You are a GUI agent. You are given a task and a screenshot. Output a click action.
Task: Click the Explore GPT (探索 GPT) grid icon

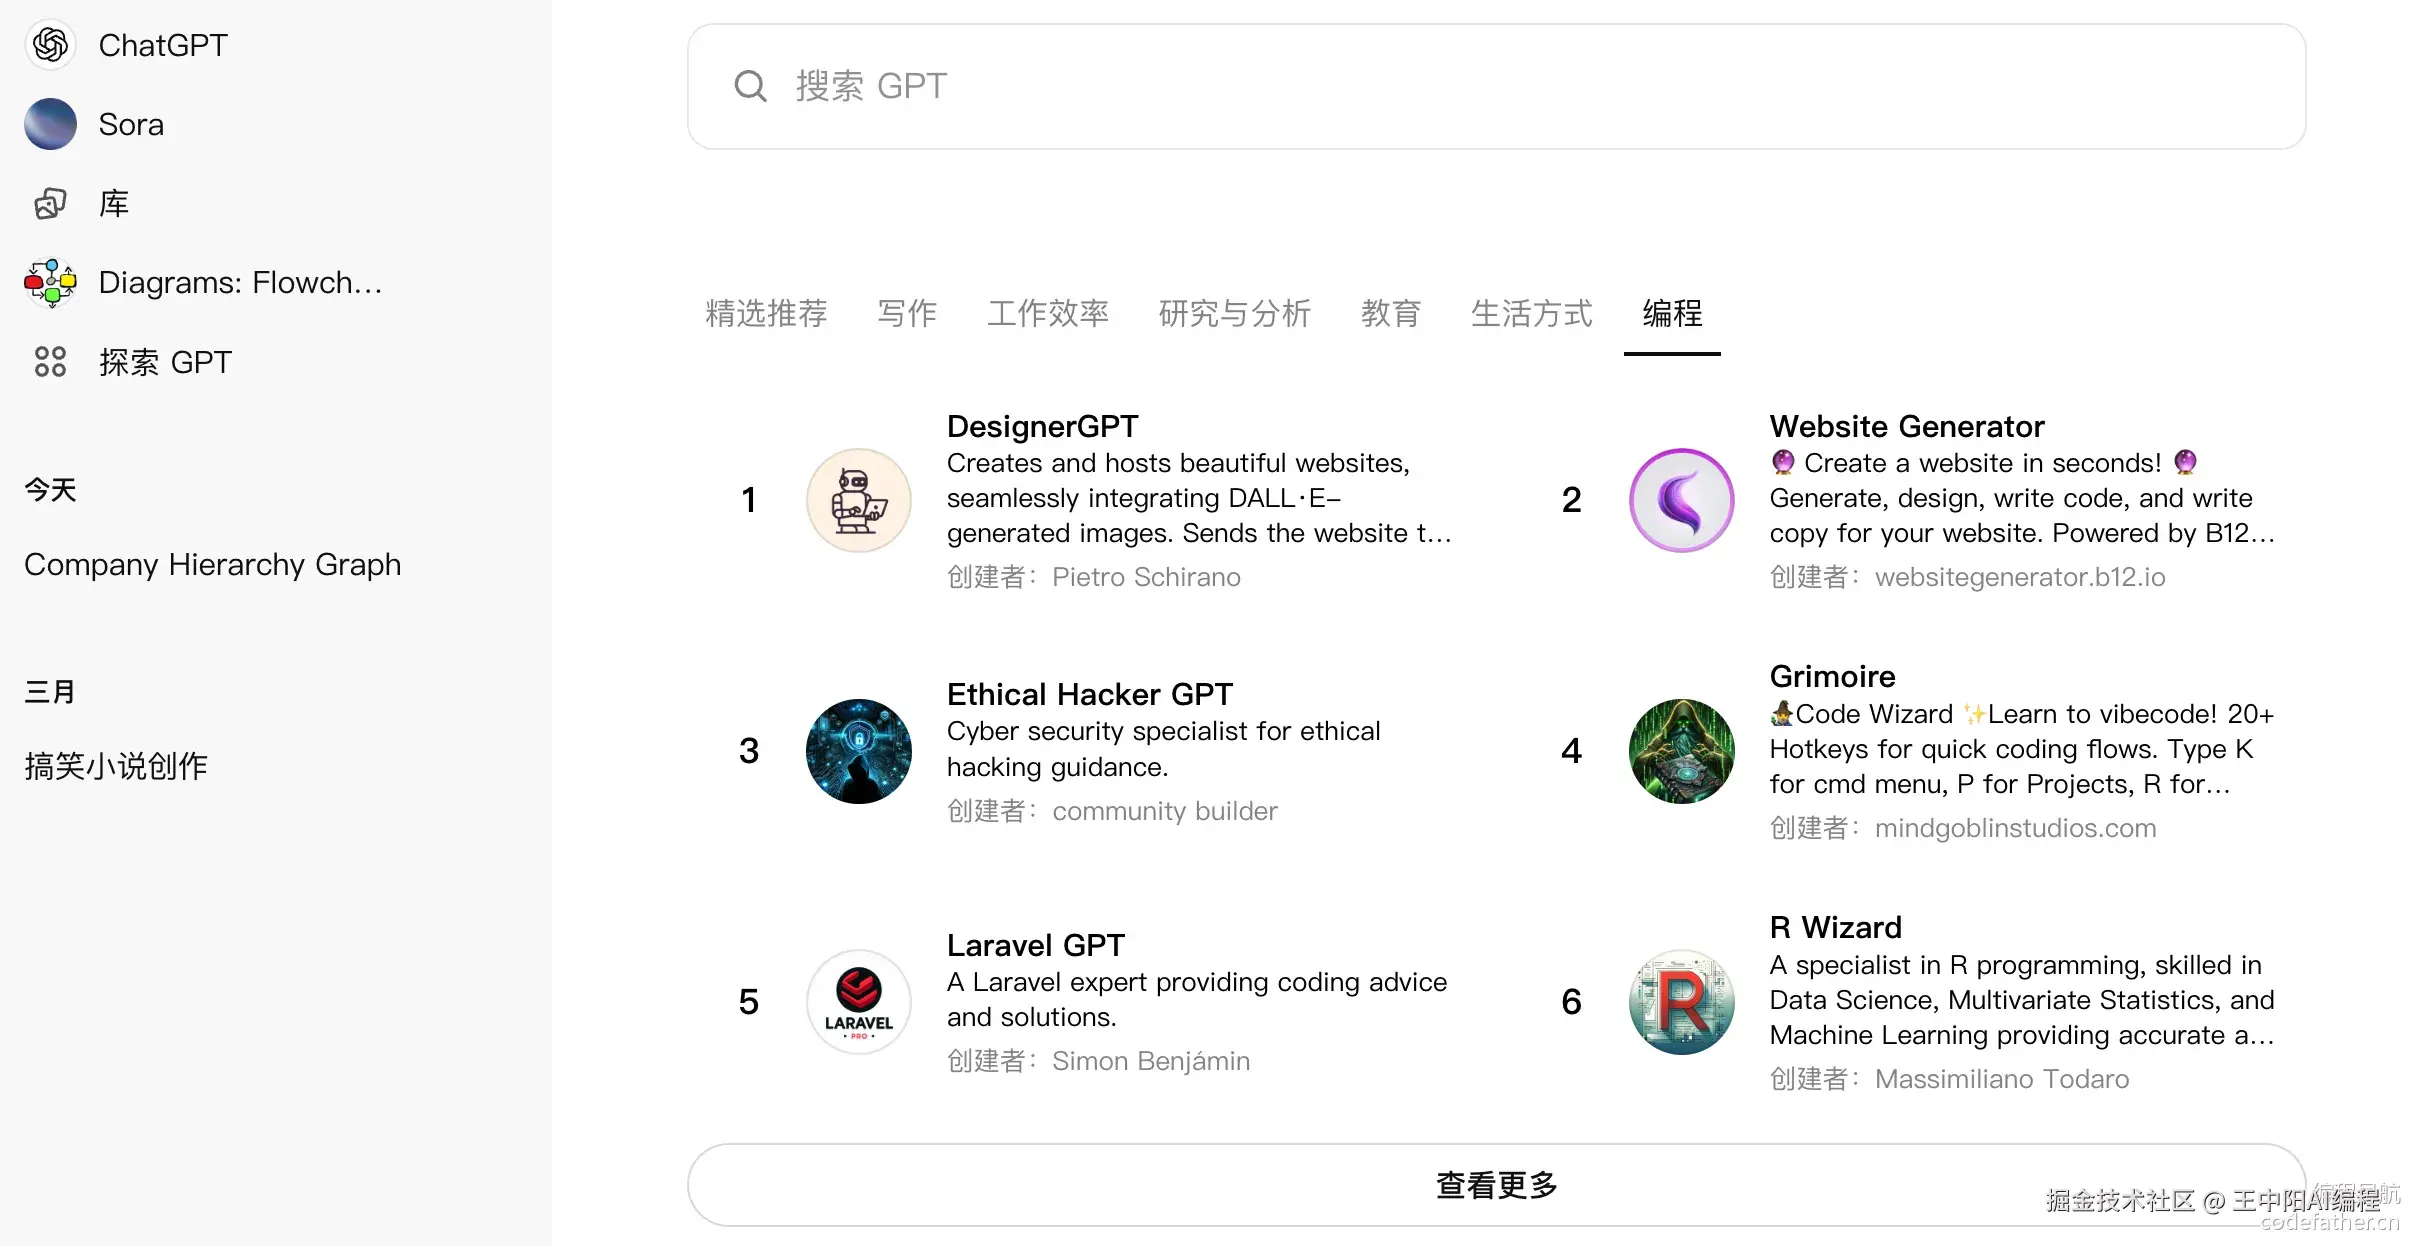coord(50,362)
